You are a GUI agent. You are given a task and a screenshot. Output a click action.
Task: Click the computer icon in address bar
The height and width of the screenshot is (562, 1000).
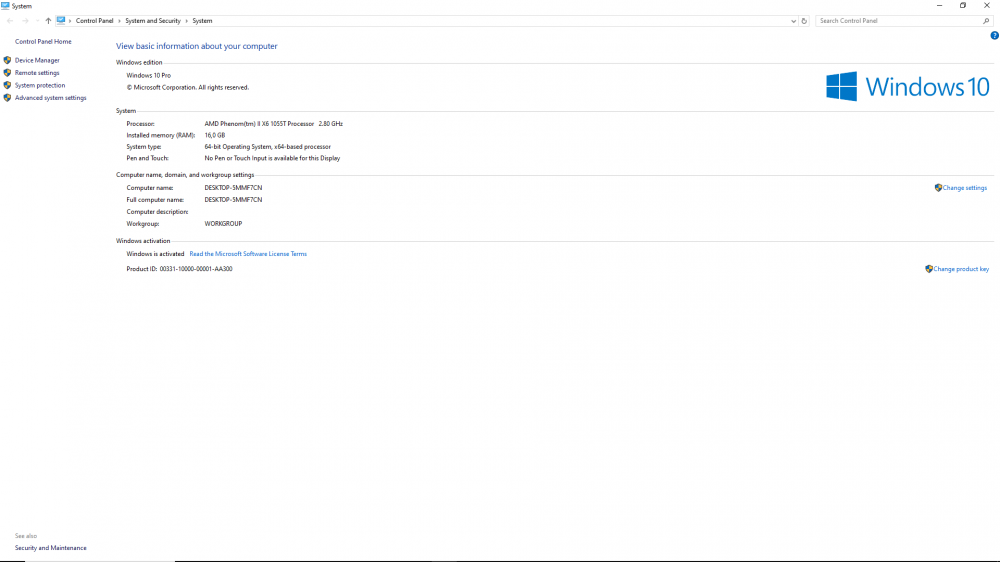(61, 20)
